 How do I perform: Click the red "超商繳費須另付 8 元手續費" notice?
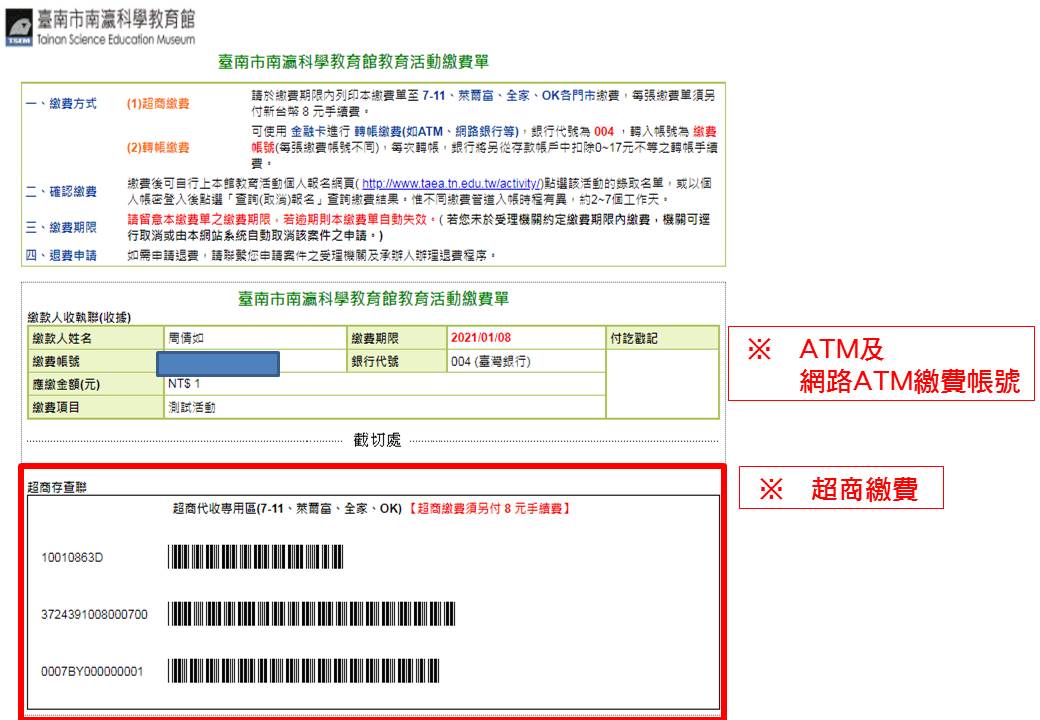[489, 509]
